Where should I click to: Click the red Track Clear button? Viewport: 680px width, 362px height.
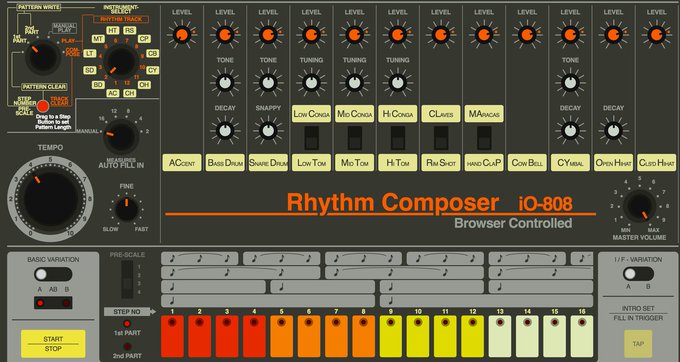[x=42, y=106]
